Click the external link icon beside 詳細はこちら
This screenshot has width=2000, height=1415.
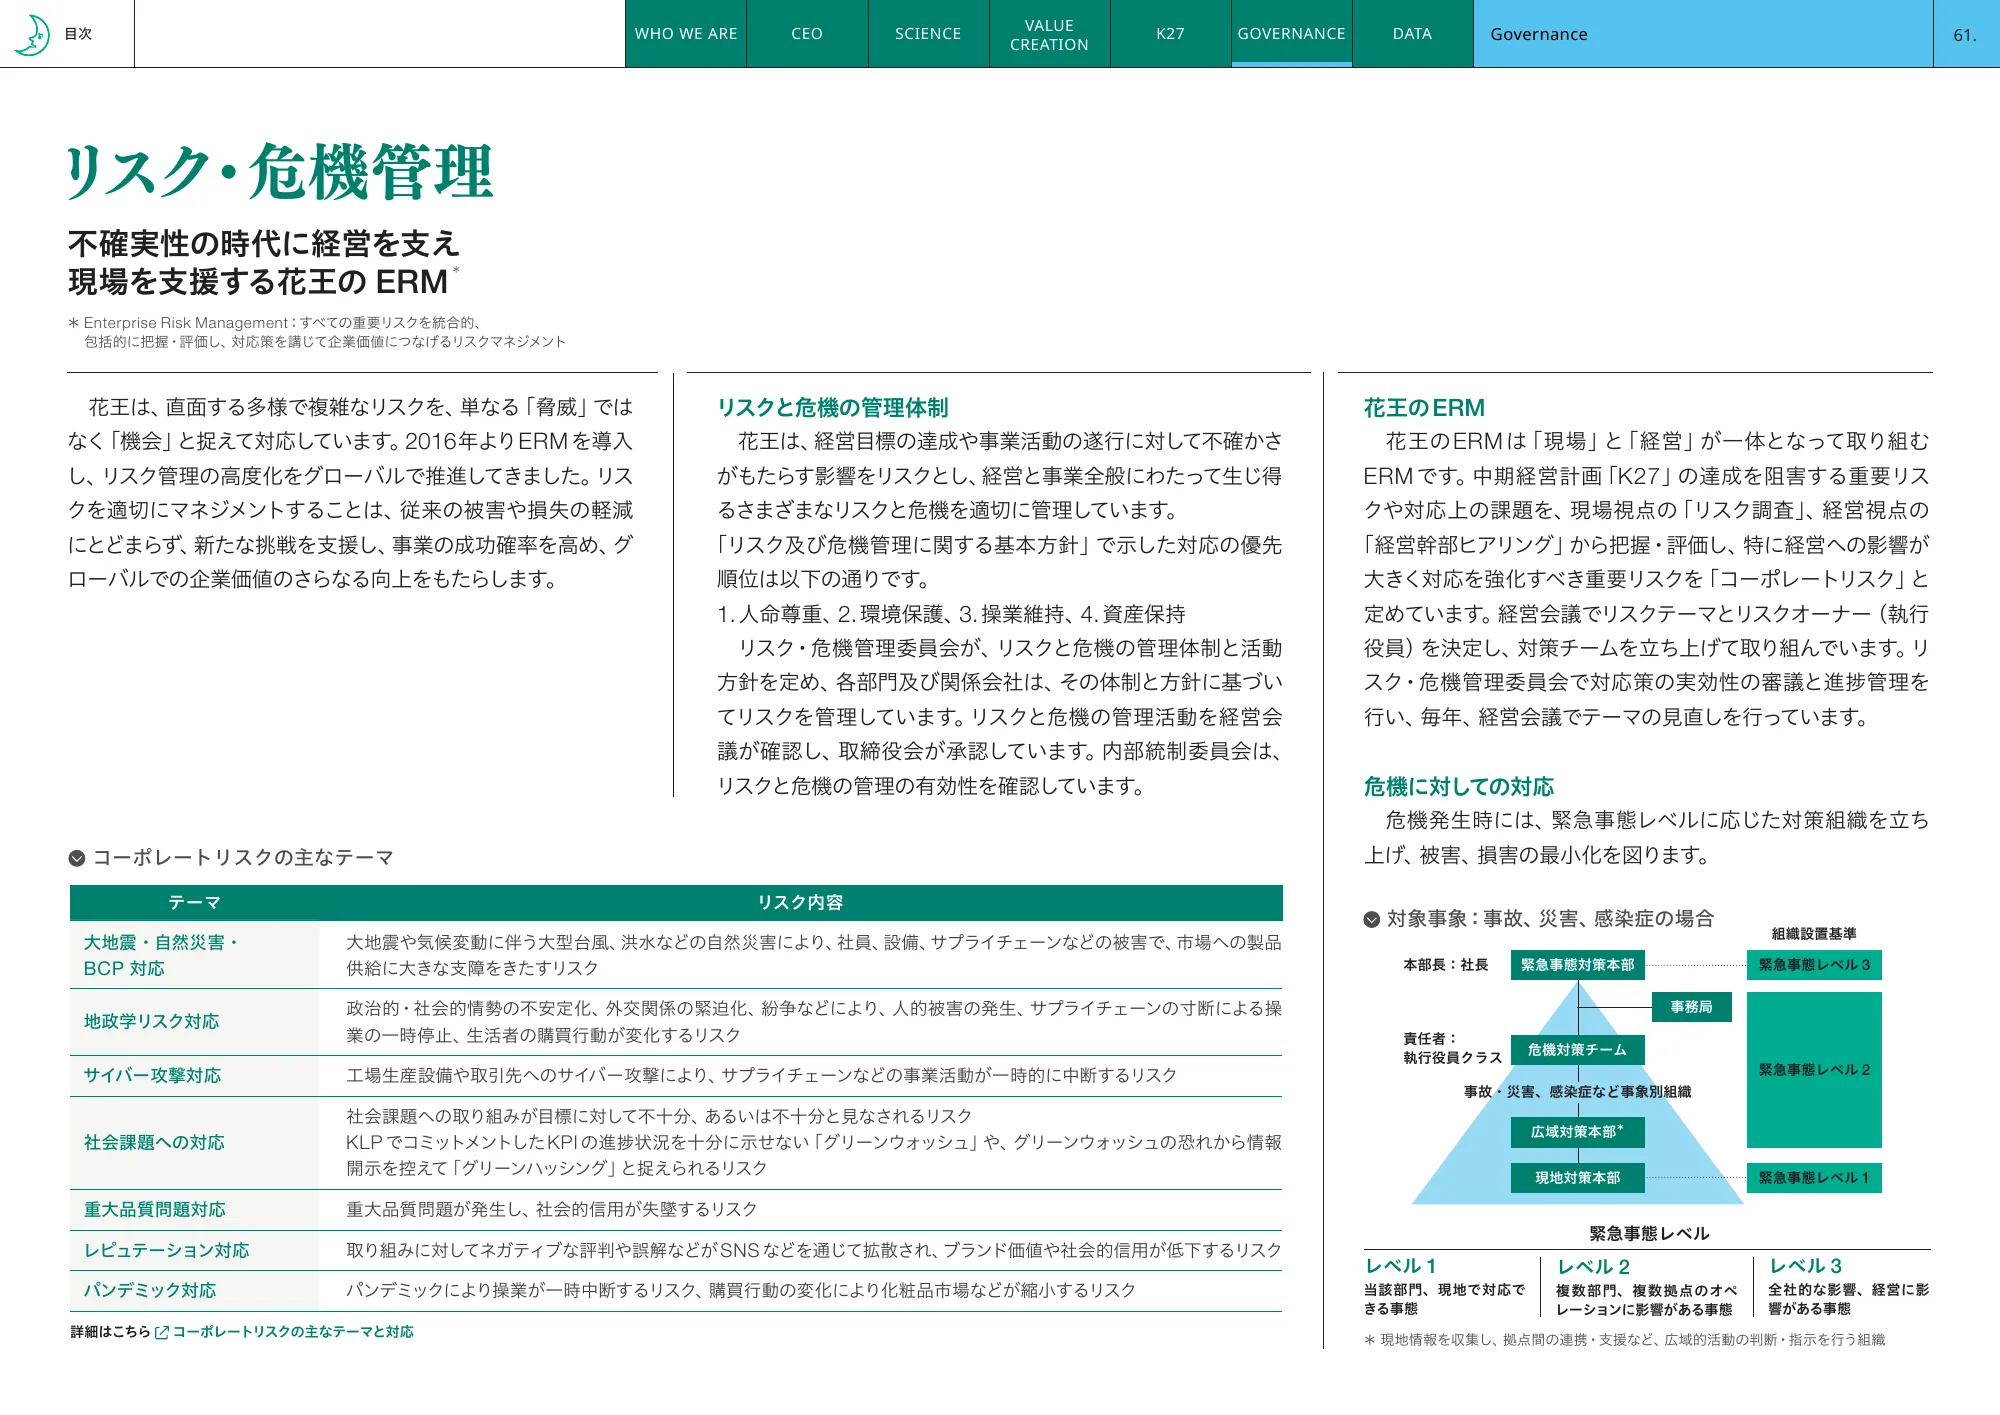(x=162, y=1332)
